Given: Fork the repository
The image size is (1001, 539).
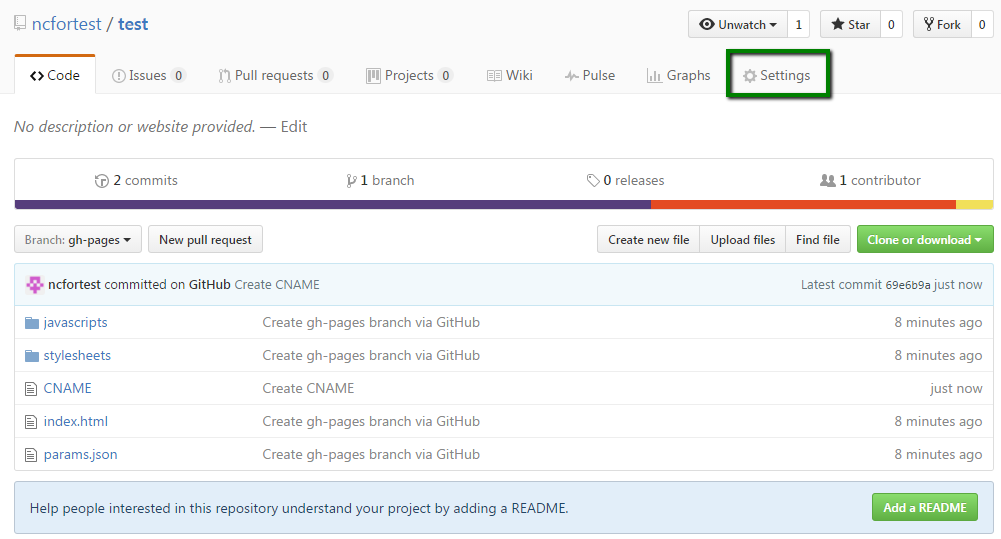Looking at the screenshot, I should pos(942,24).
